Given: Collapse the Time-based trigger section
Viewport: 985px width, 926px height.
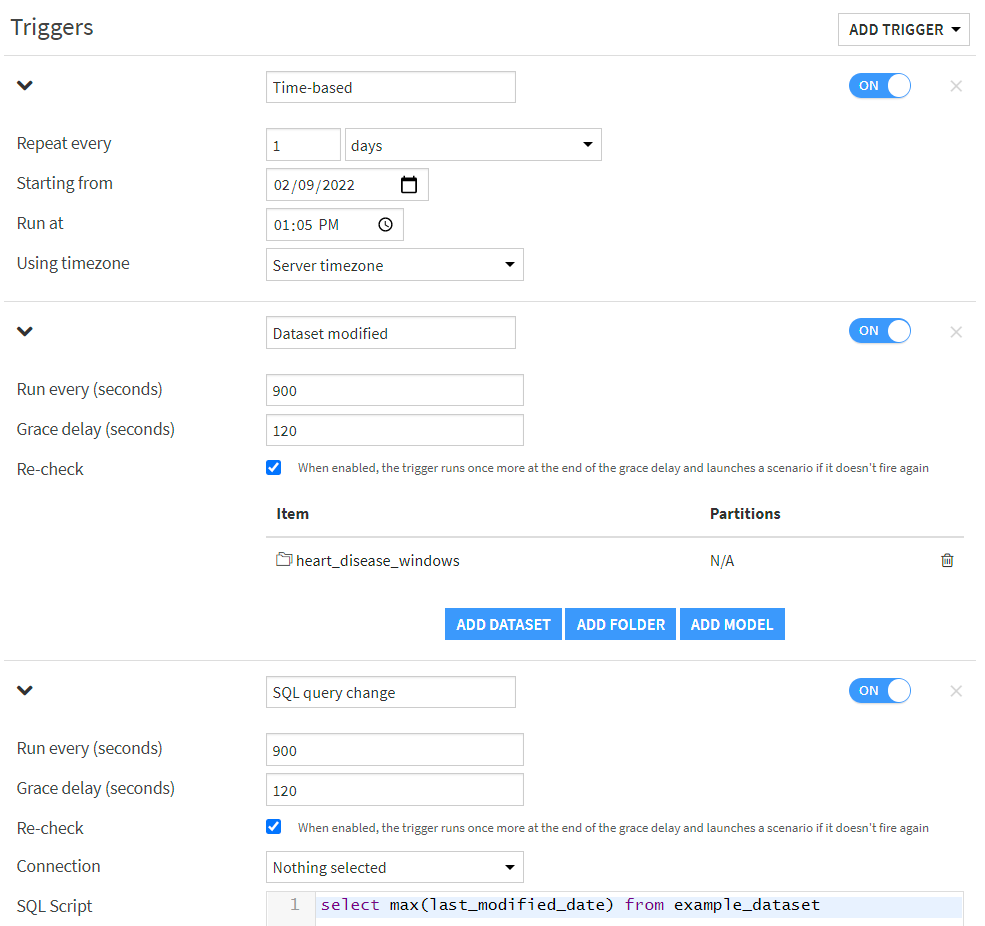Looking at the screenshot, I should pos(24,85).
